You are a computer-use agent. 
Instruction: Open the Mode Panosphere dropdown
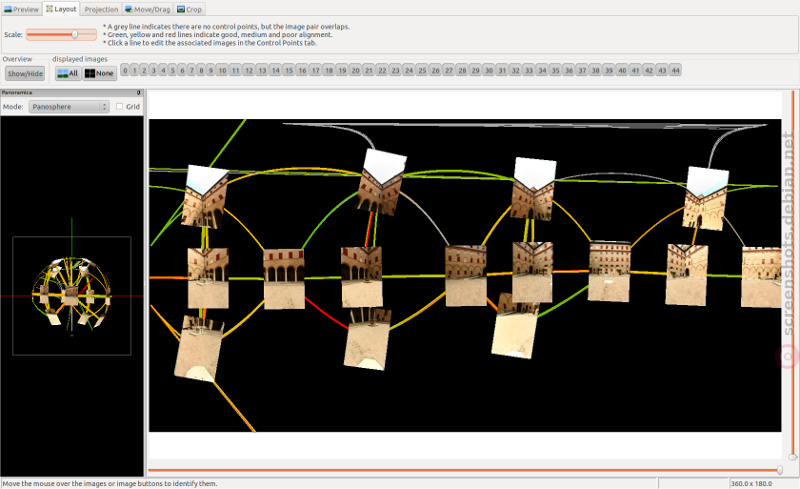(x=69, y=107)
